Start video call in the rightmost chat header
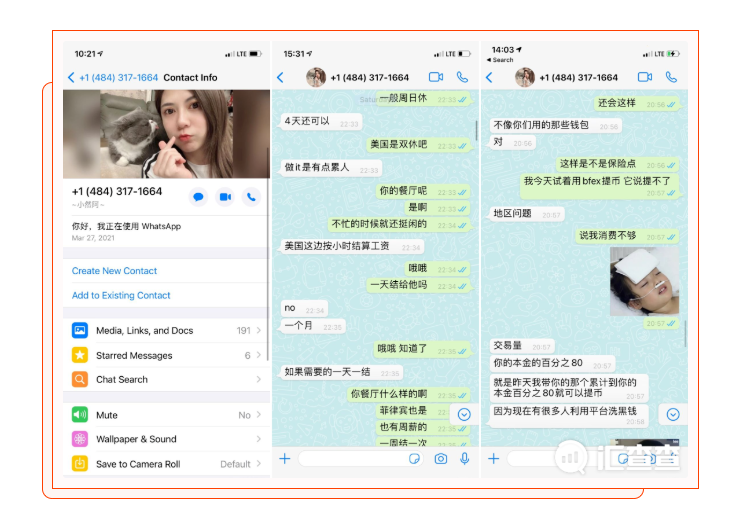Image resolution: width=751 pixels, height=520 pixels. pyautogui.click(x=644, y=77)
